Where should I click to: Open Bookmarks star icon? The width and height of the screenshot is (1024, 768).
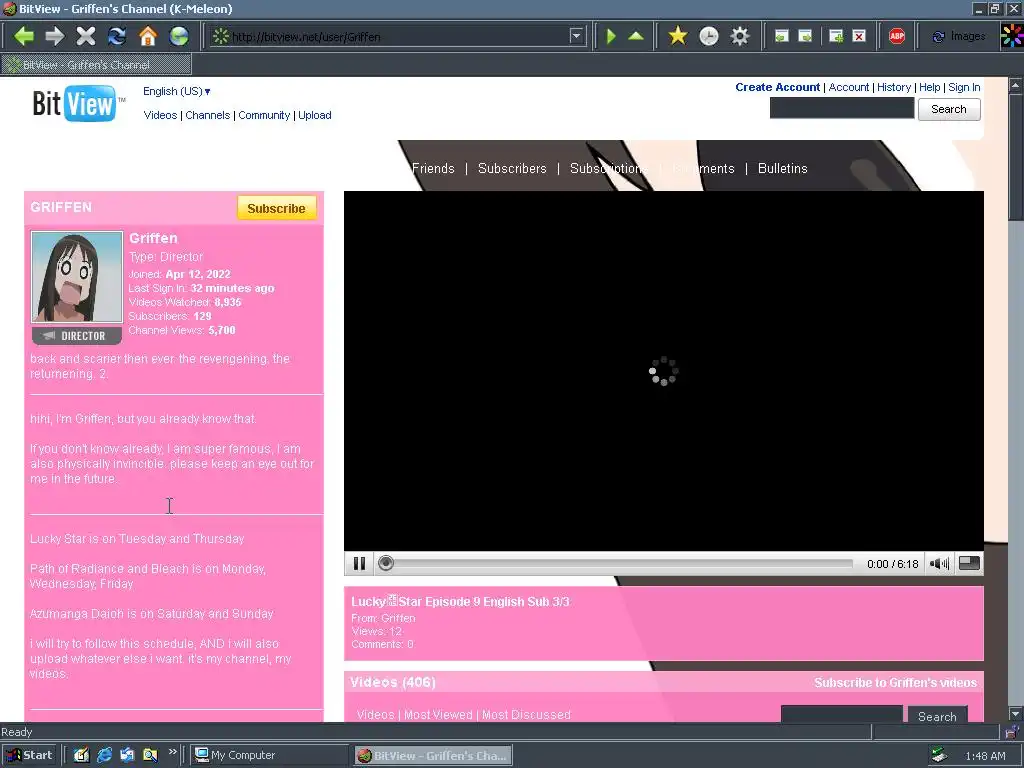(678, 36)
